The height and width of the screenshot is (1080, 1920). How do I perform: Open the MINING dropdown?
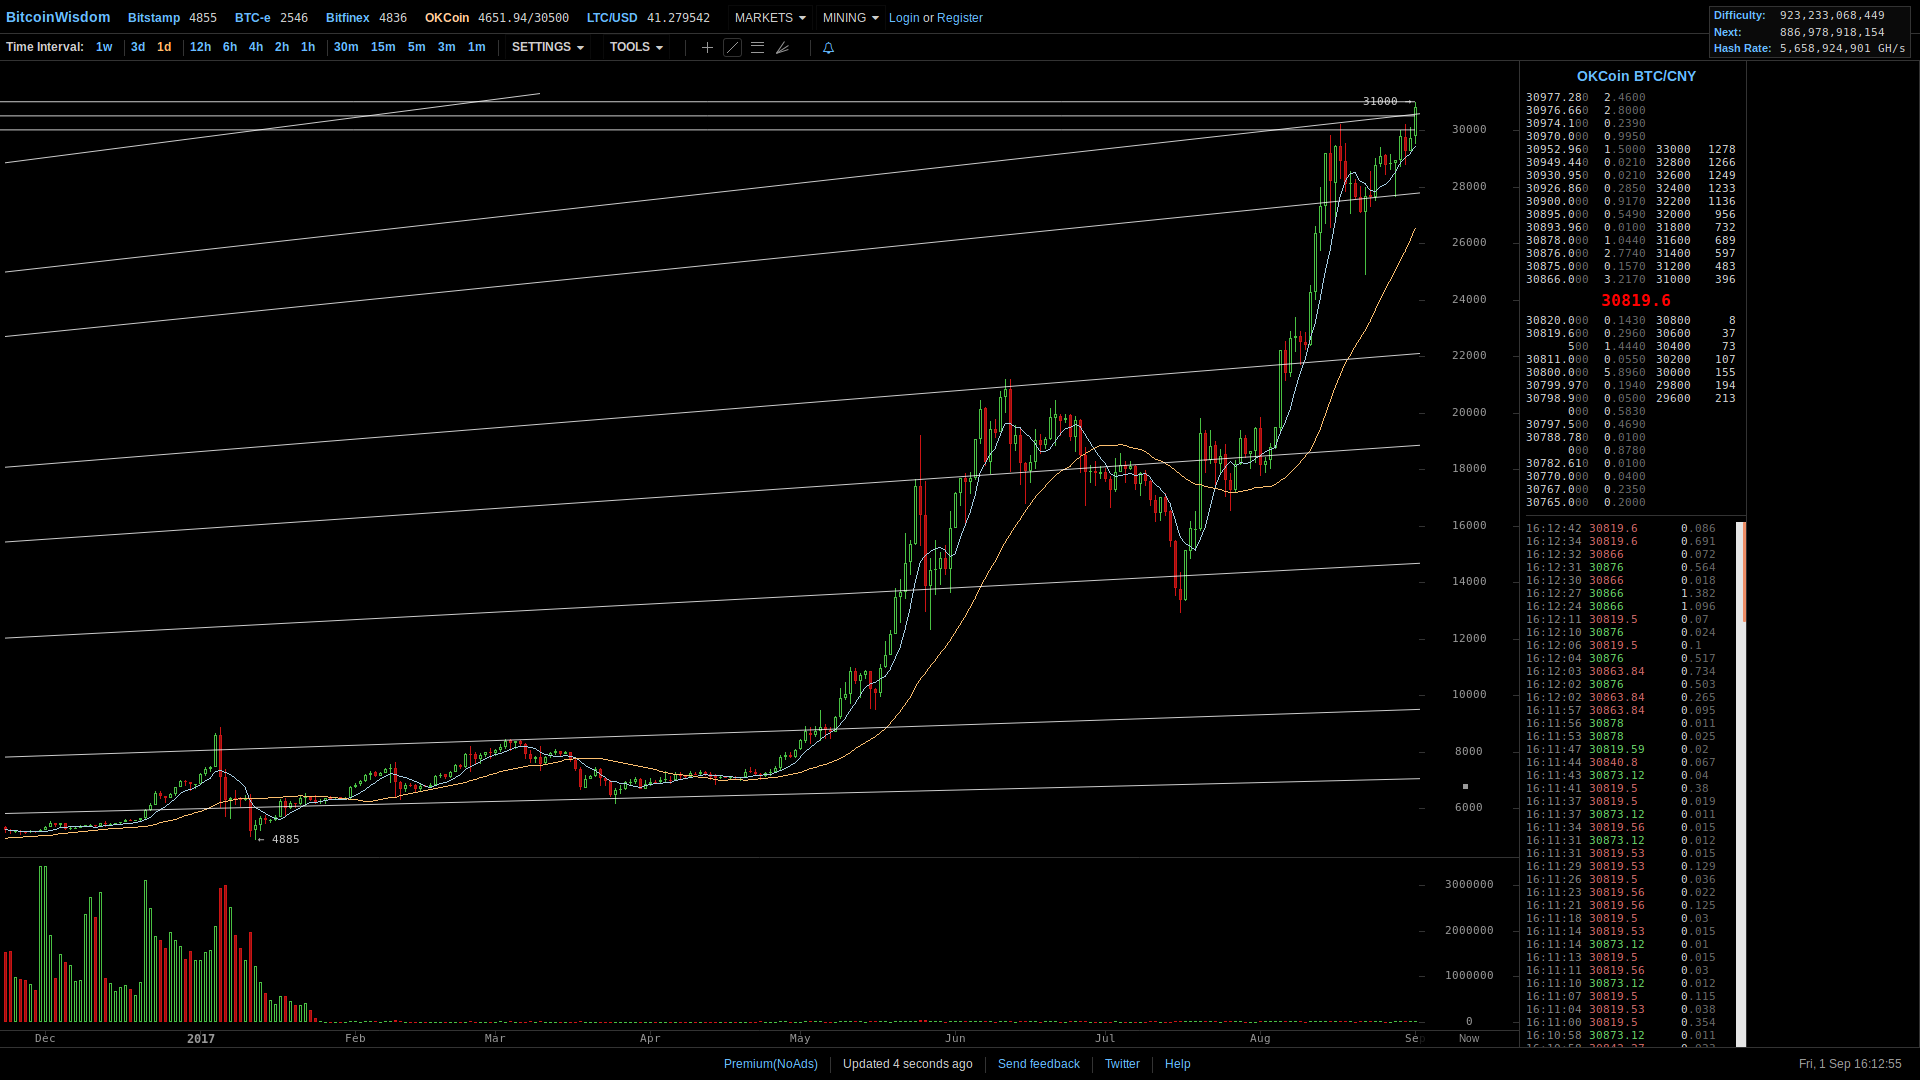(x=849, y=17)
